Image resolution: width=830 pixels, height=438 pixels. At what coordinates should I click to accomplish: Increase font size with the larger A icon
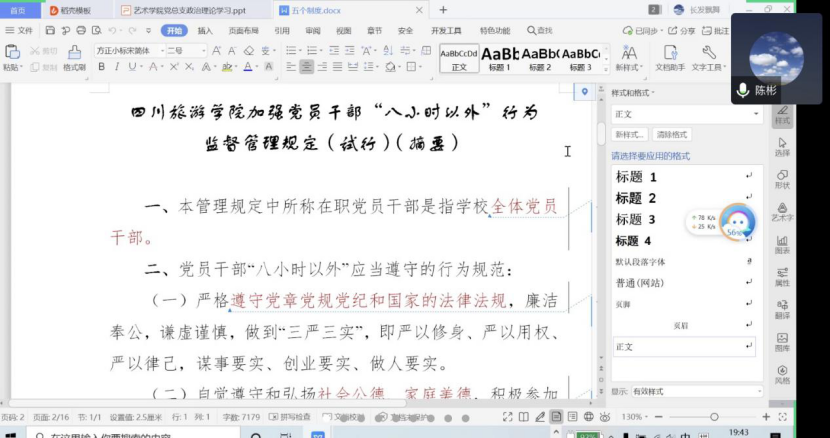tap(216, 51)
